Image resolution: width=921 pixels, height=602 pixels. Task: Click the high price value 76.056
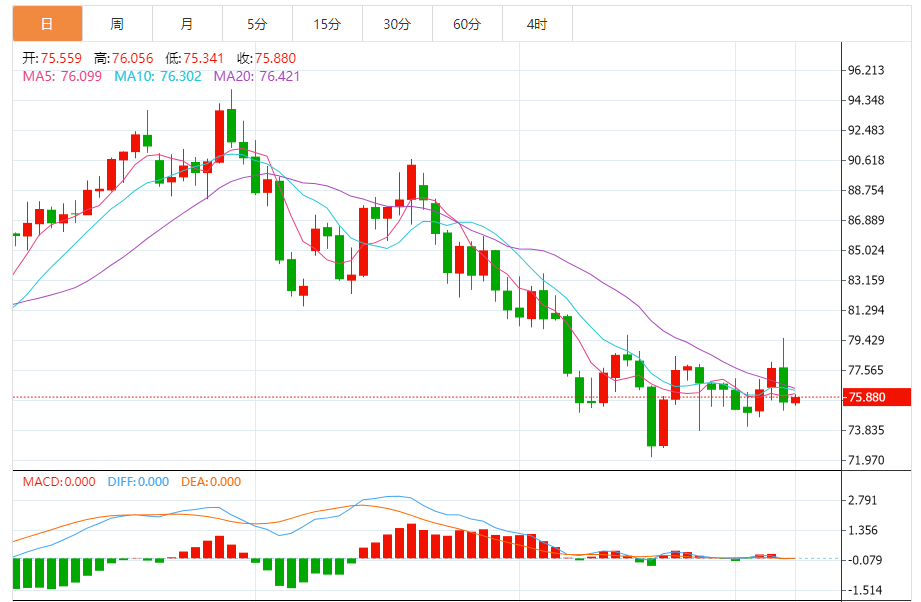pyautogui.click(x=133, y=58)
